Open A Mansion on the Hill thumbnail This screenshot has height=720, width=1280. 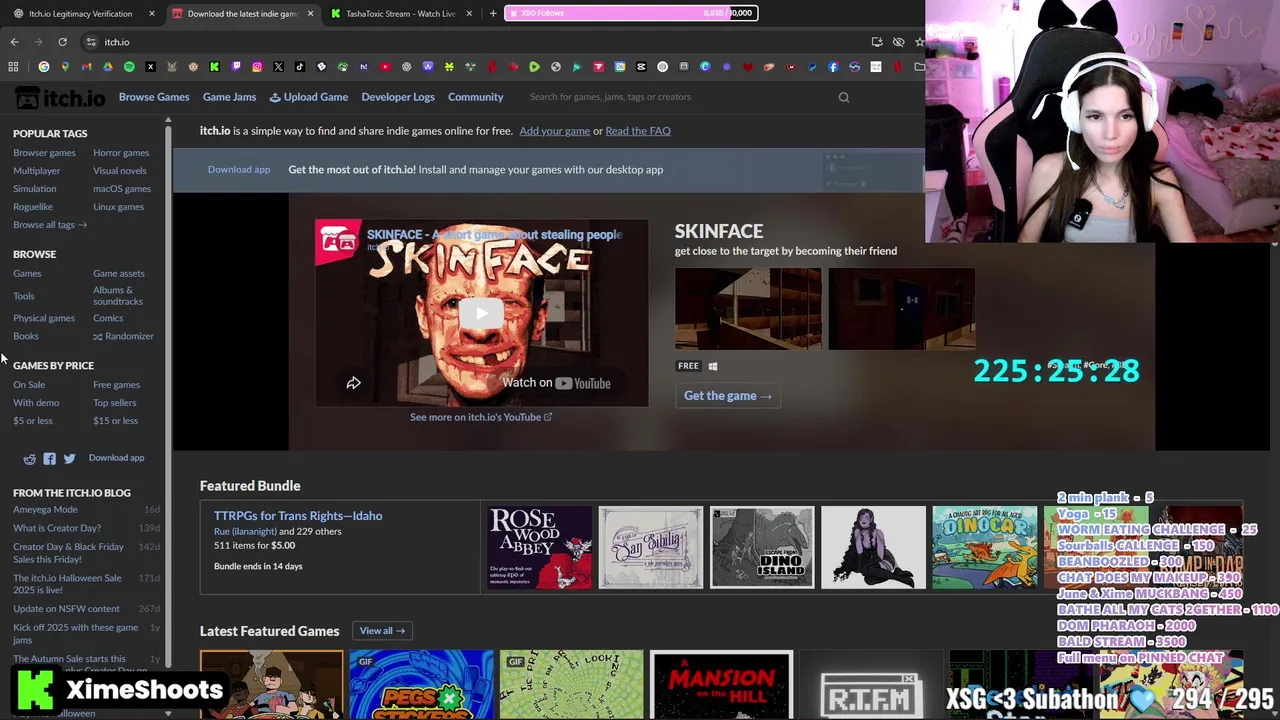(x=721, y=685)
